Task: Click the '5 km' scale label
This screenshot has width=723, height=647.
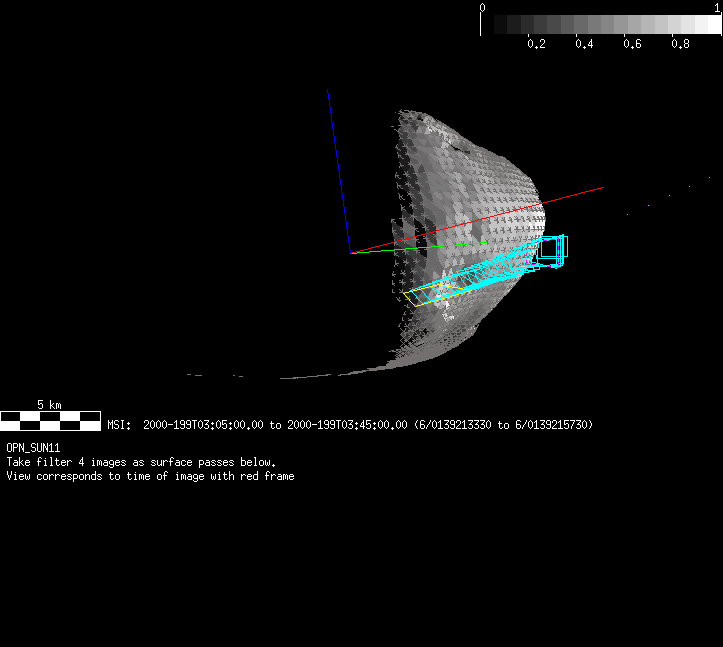Action: click(49, 404)
